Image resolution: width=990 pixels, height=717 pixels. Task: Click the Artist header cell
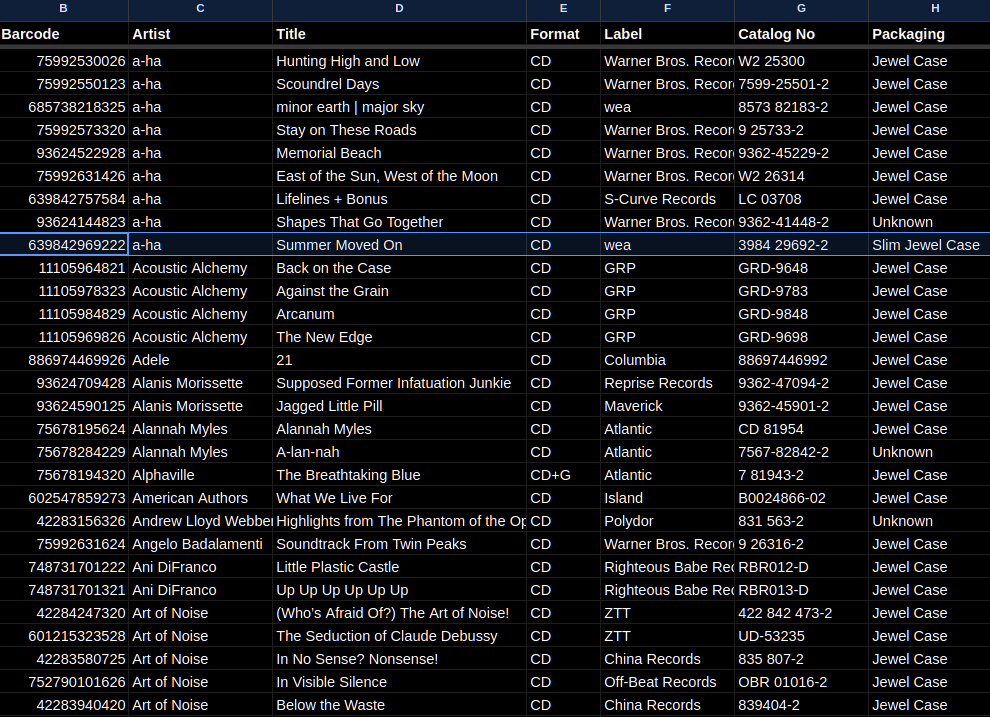coord(200,34)
